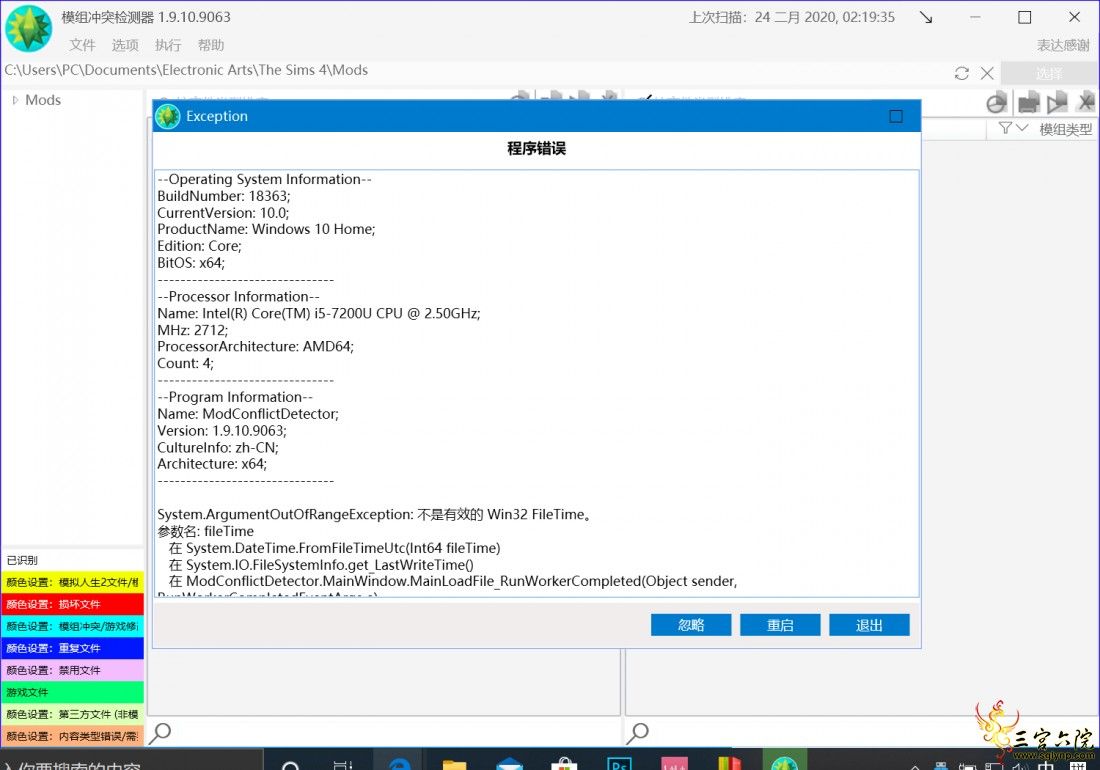Select cyan swatch 模组冲突 color setting

point(73,626)
